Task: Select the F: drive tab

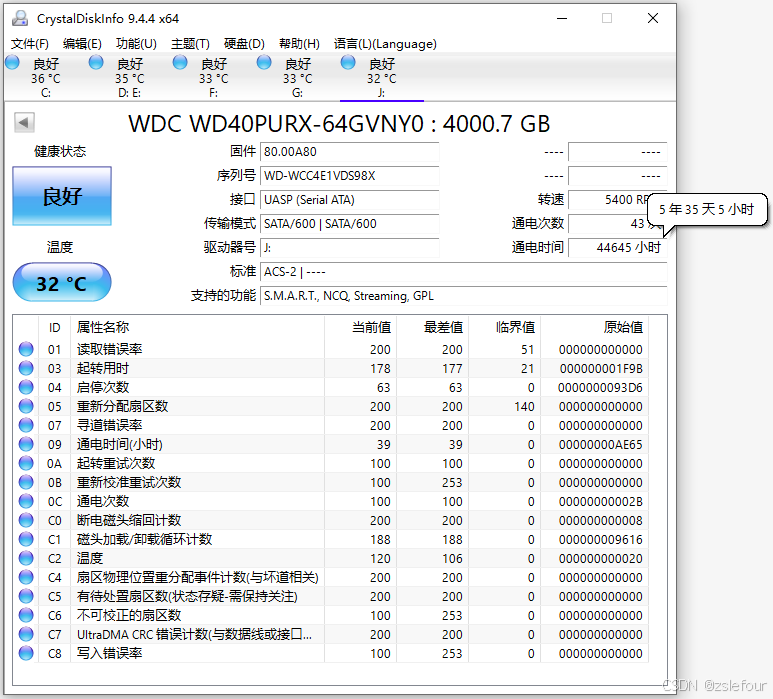Action: (x=213, y=77)
